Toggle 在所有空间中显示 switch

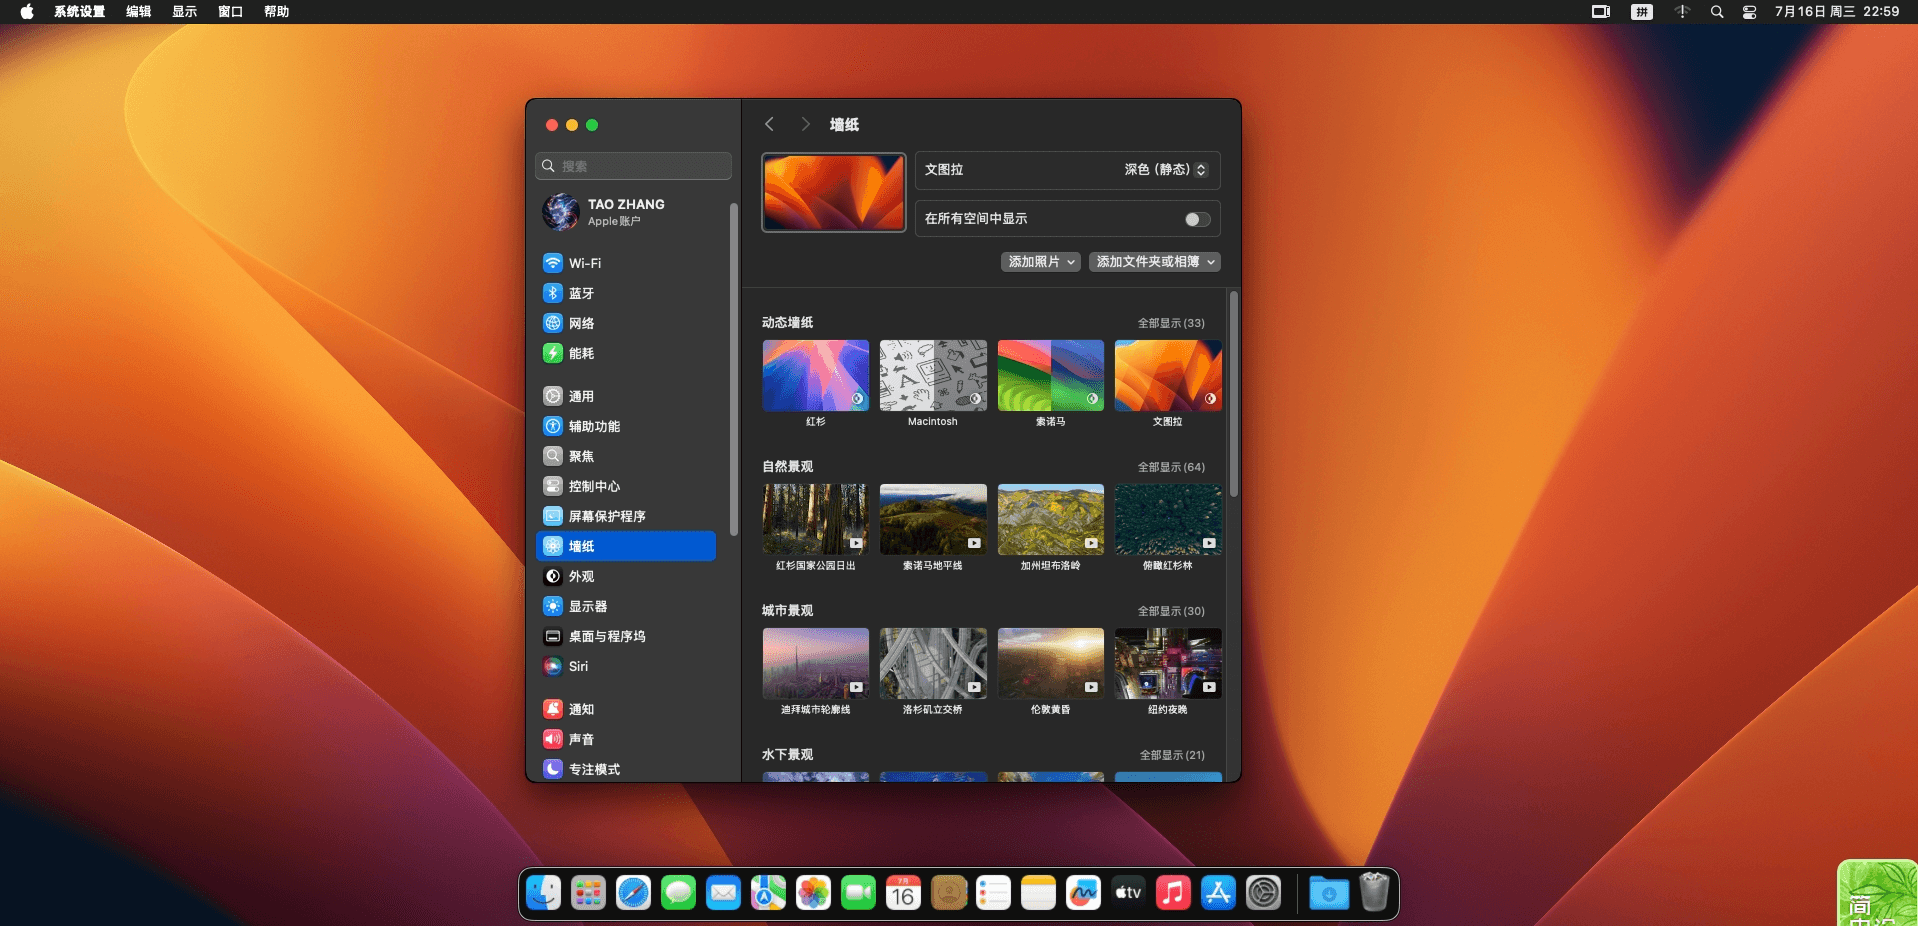[x=1197, y=219]
